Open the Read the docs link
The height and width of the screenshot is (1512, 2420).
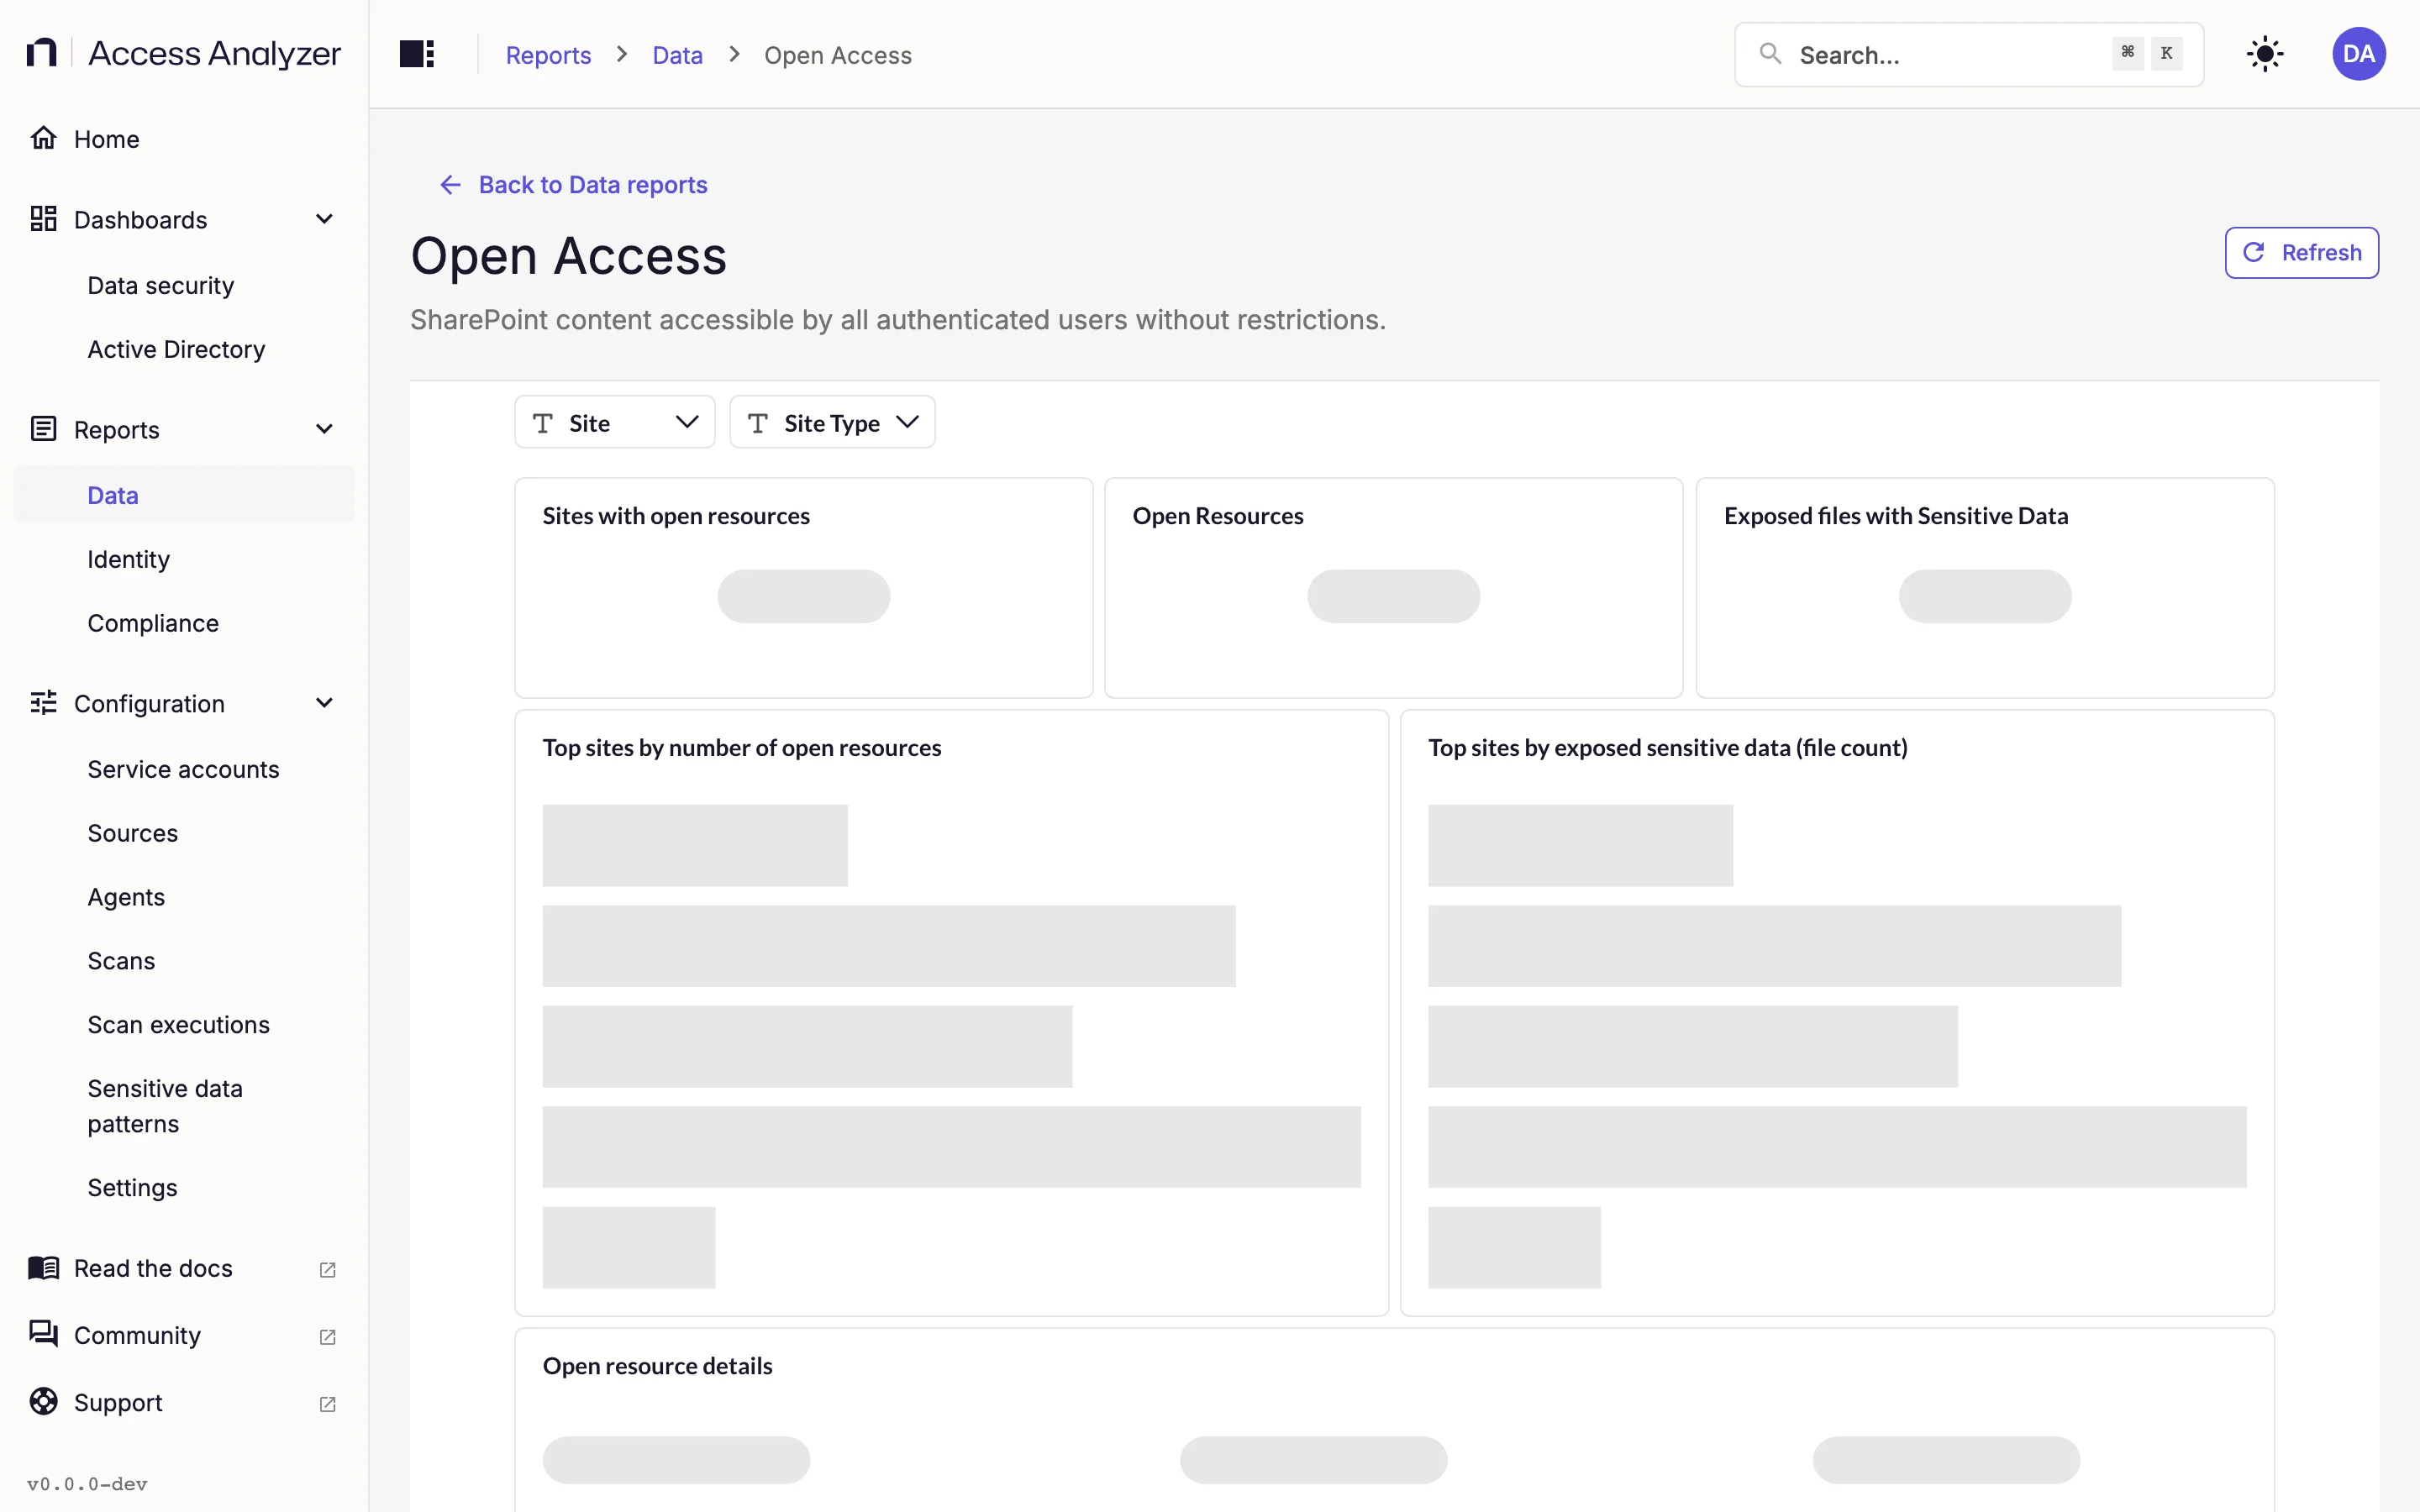(184, 1268)
